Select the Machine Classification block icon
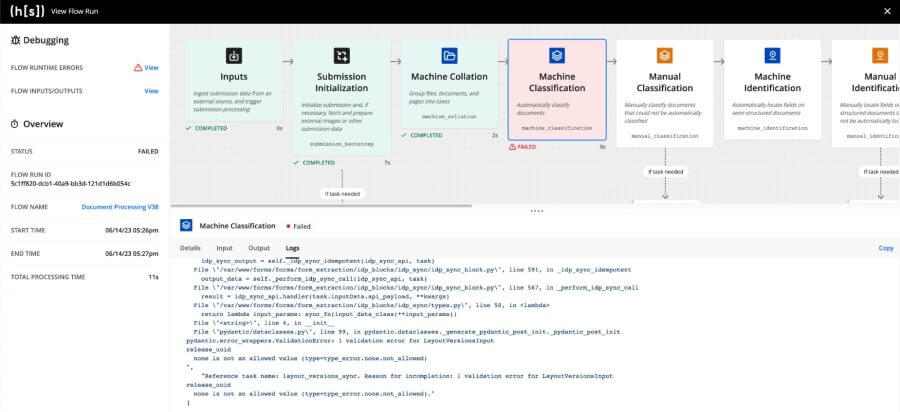 (x=557, y=56)
